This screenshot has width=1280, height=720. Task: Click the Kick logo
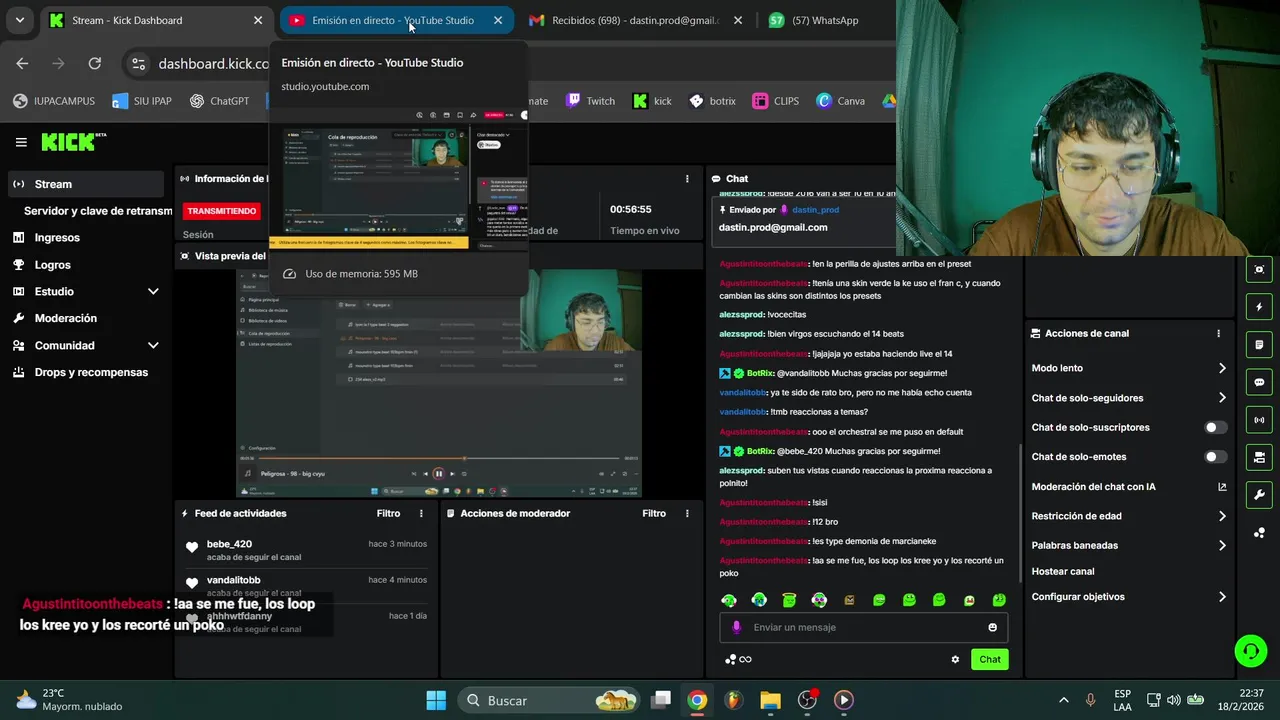pos(73,142)
